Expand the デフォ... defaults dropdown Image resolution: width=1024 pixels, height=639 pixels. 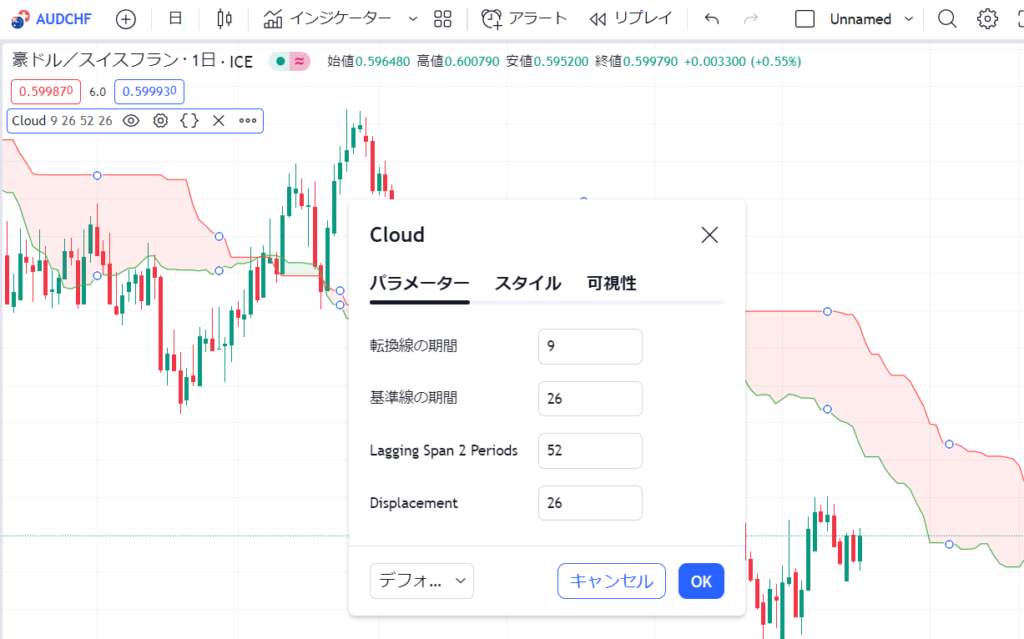[x=421, y=581]
